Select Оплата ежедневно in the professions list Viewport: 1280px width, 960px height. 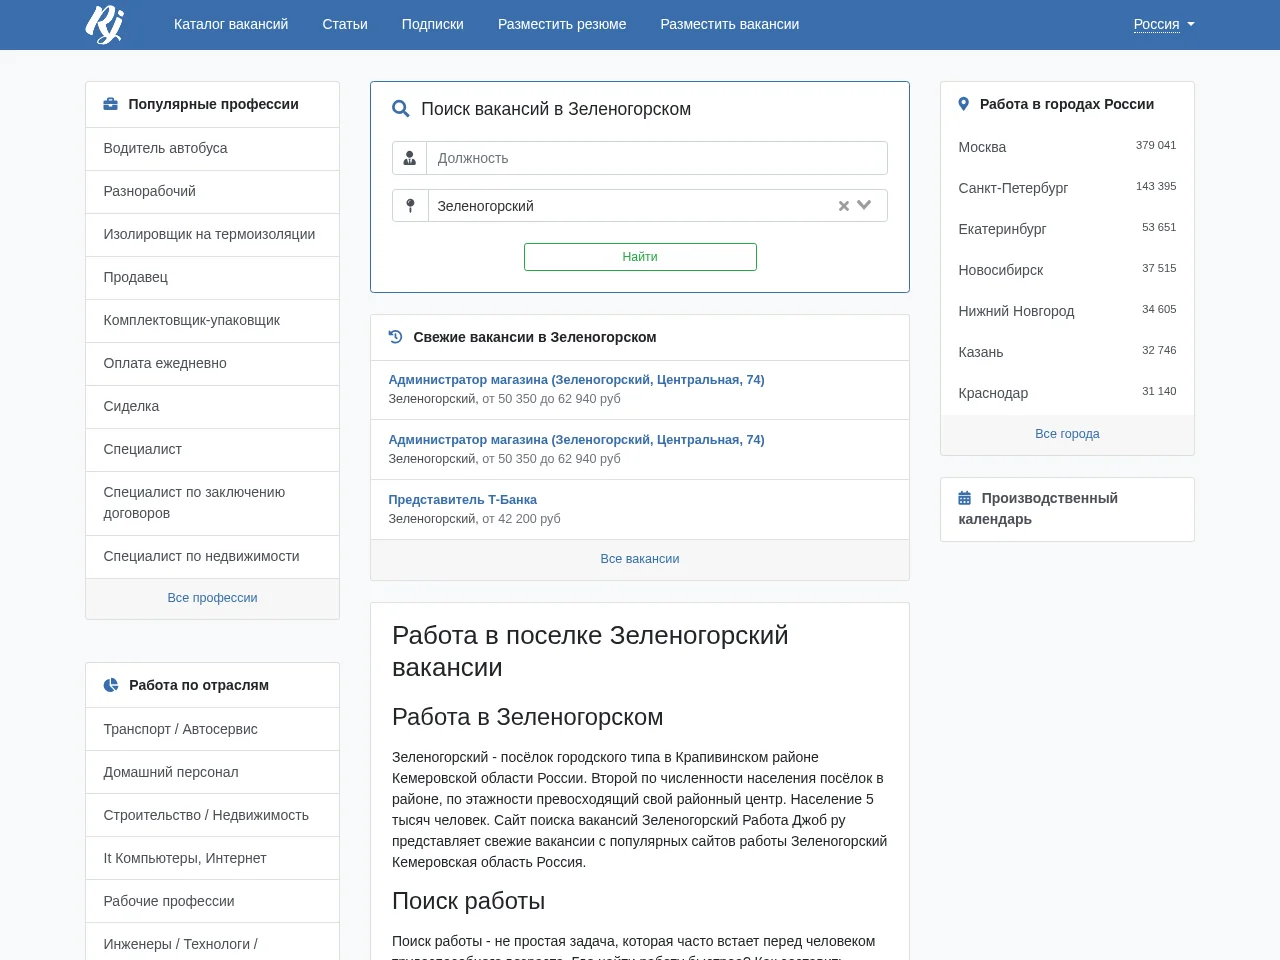(x=212, y=363)
